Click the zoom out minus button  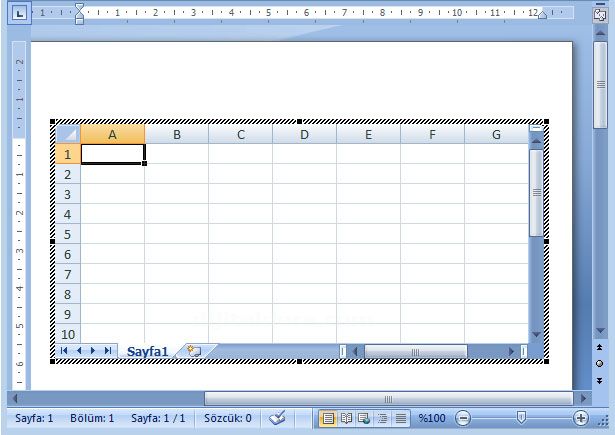[463, 418]
